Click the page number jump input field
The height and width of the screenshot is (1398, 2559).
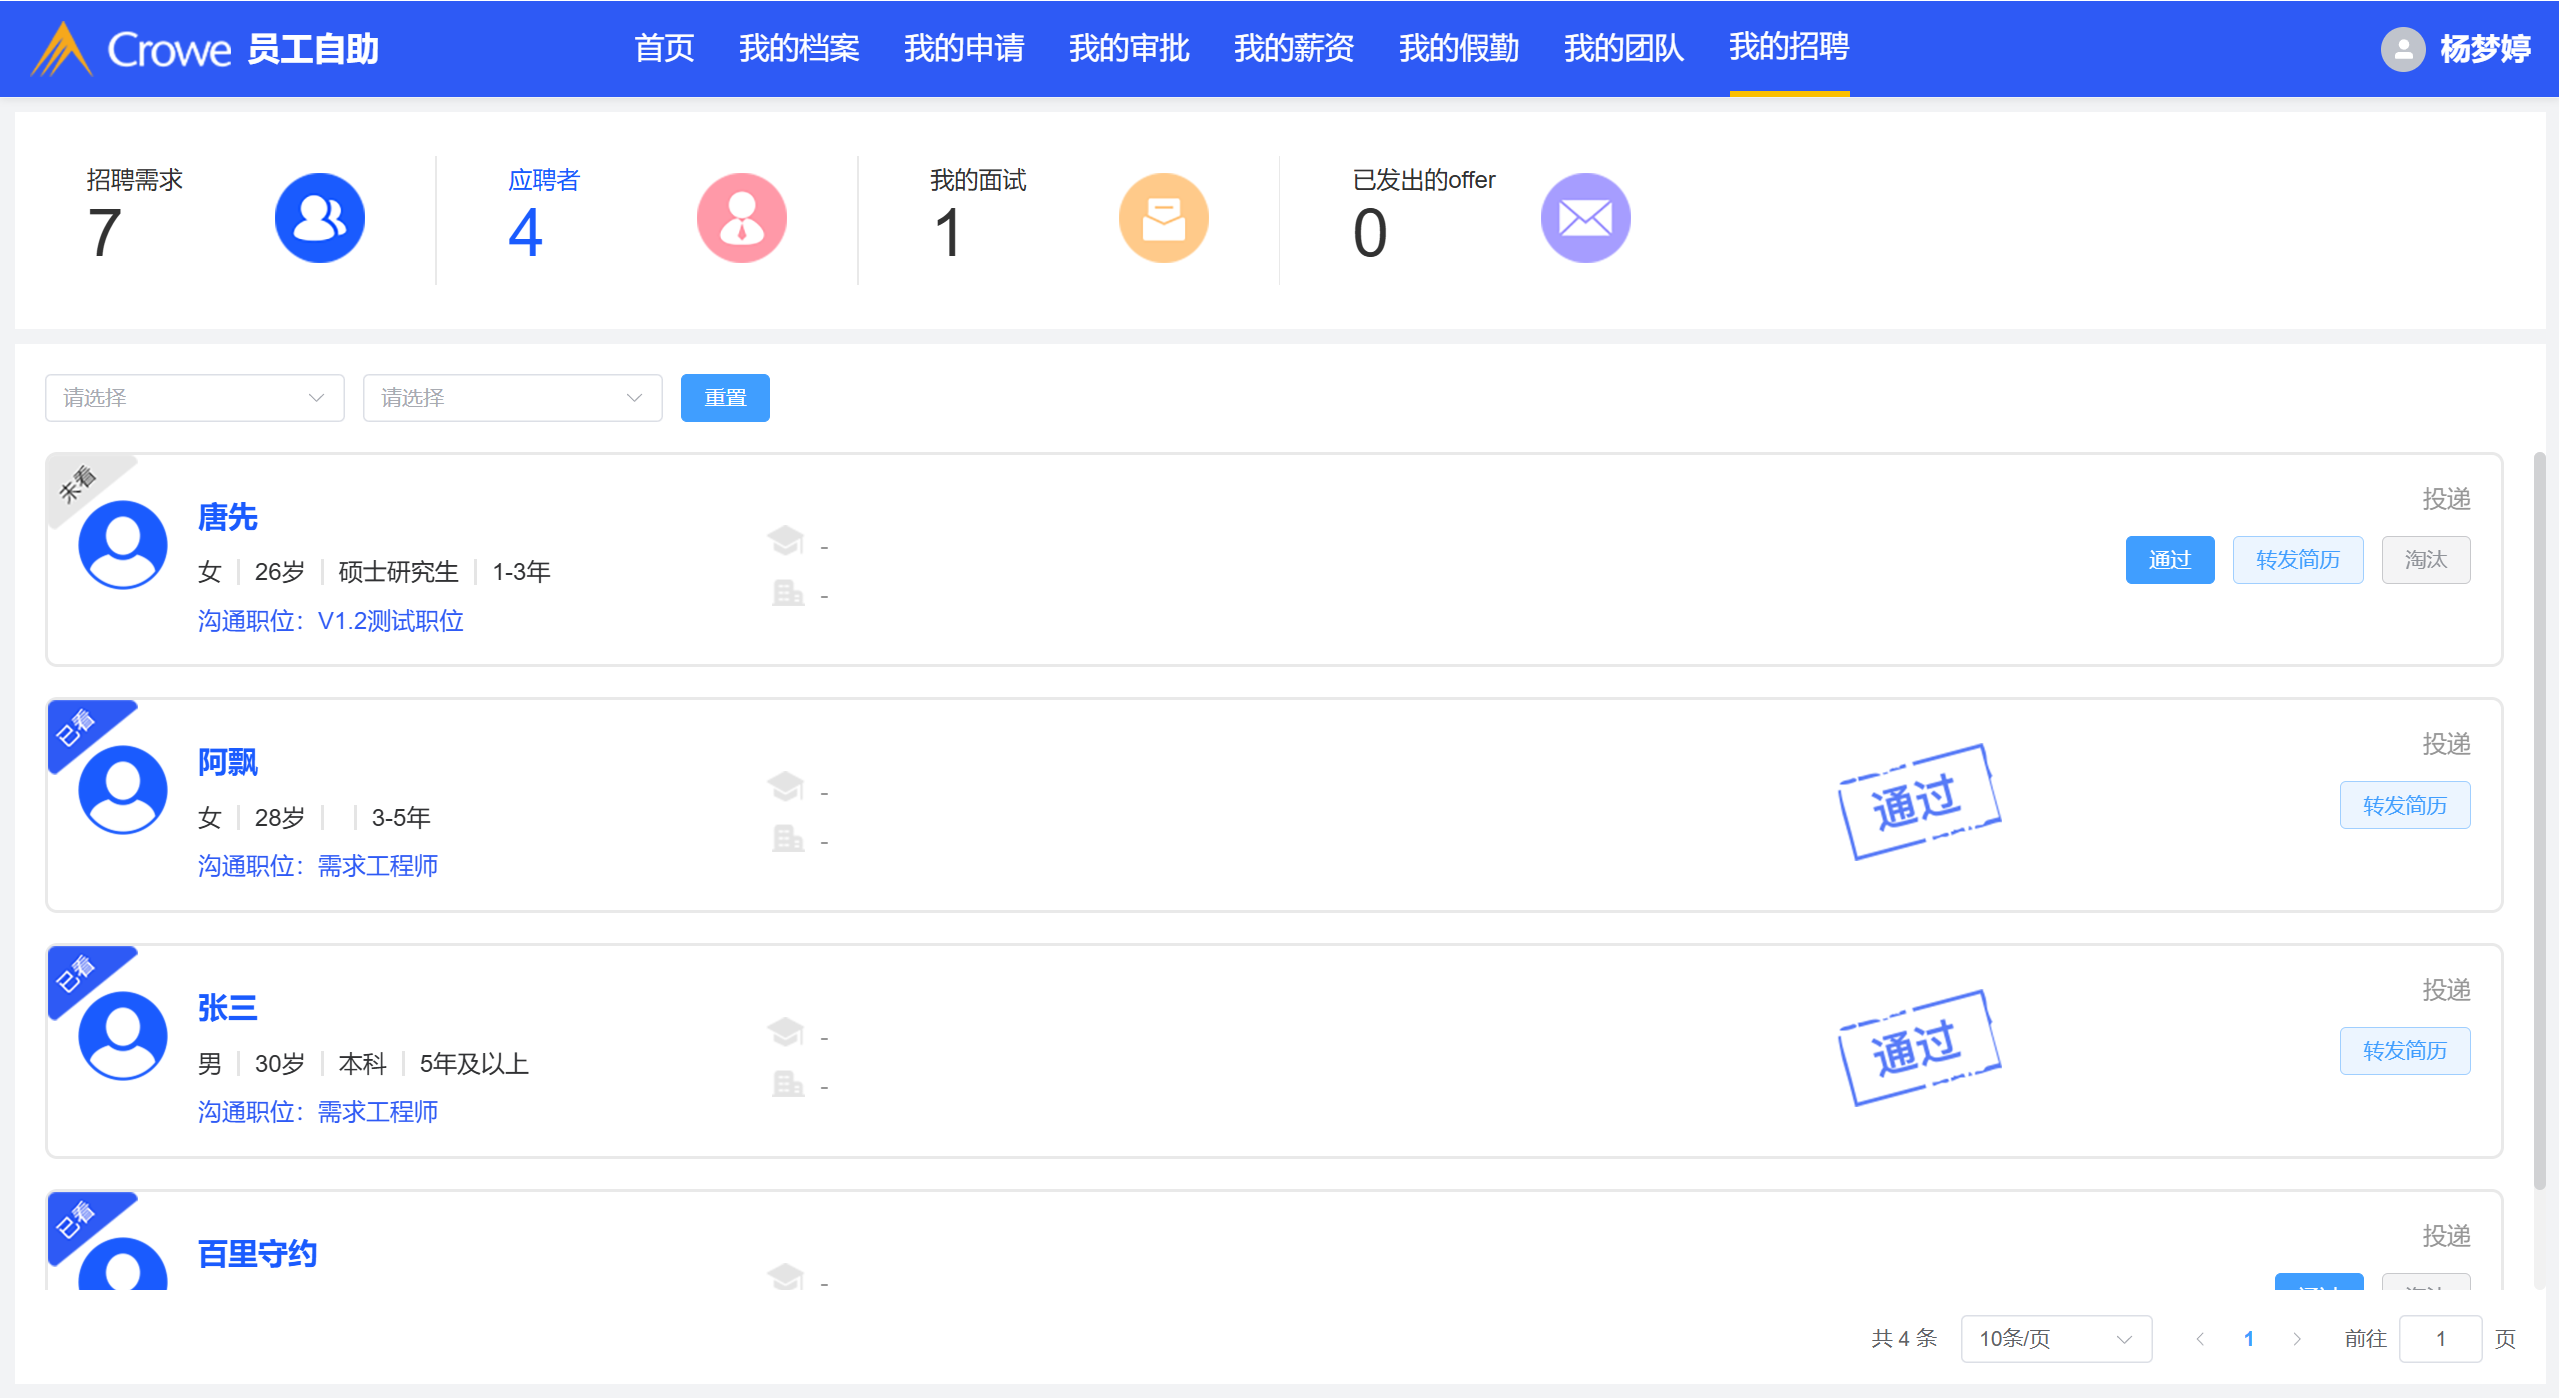(x=2439, y=1338)
